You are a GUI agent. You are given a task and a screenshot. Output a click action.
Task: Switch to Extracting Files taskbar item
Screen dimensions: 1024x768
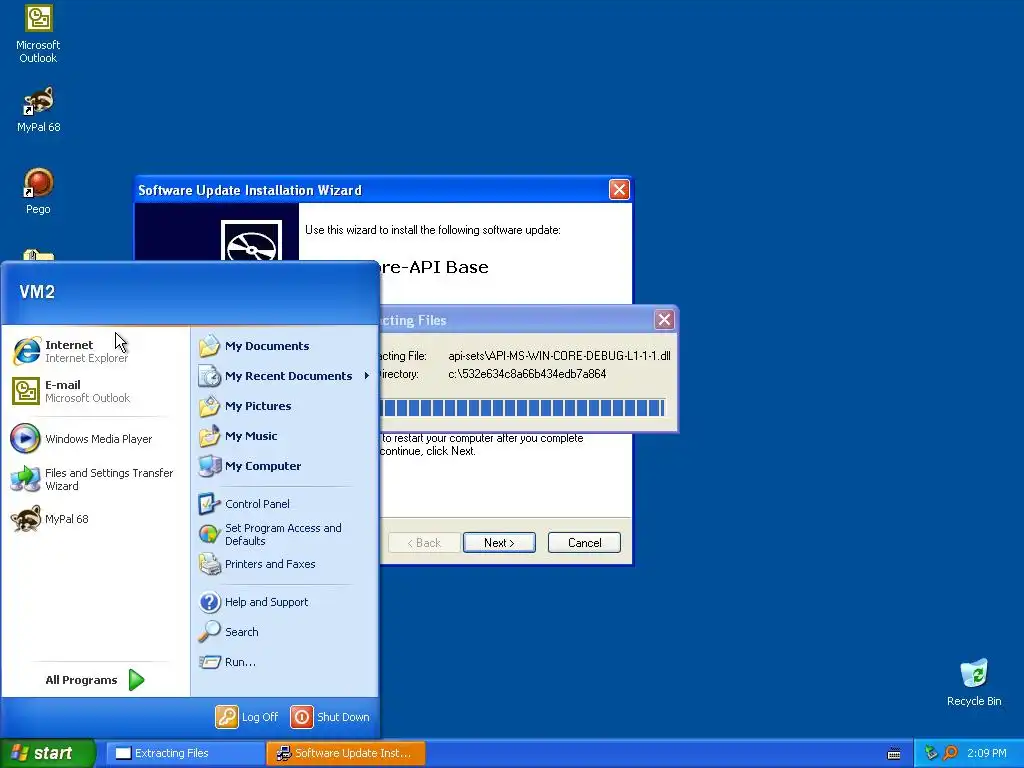[x=185, y=753]
